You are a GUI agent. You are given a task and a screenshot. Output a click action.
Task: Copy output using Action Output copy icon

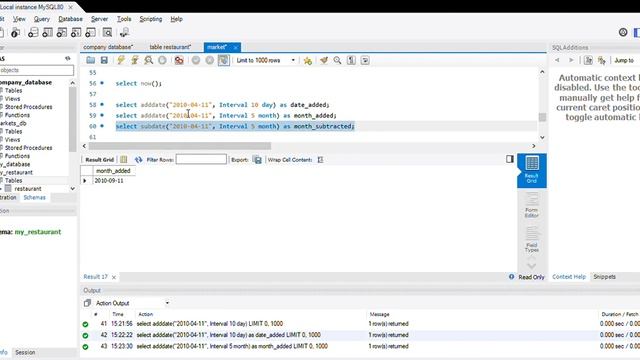coord(87,303)
